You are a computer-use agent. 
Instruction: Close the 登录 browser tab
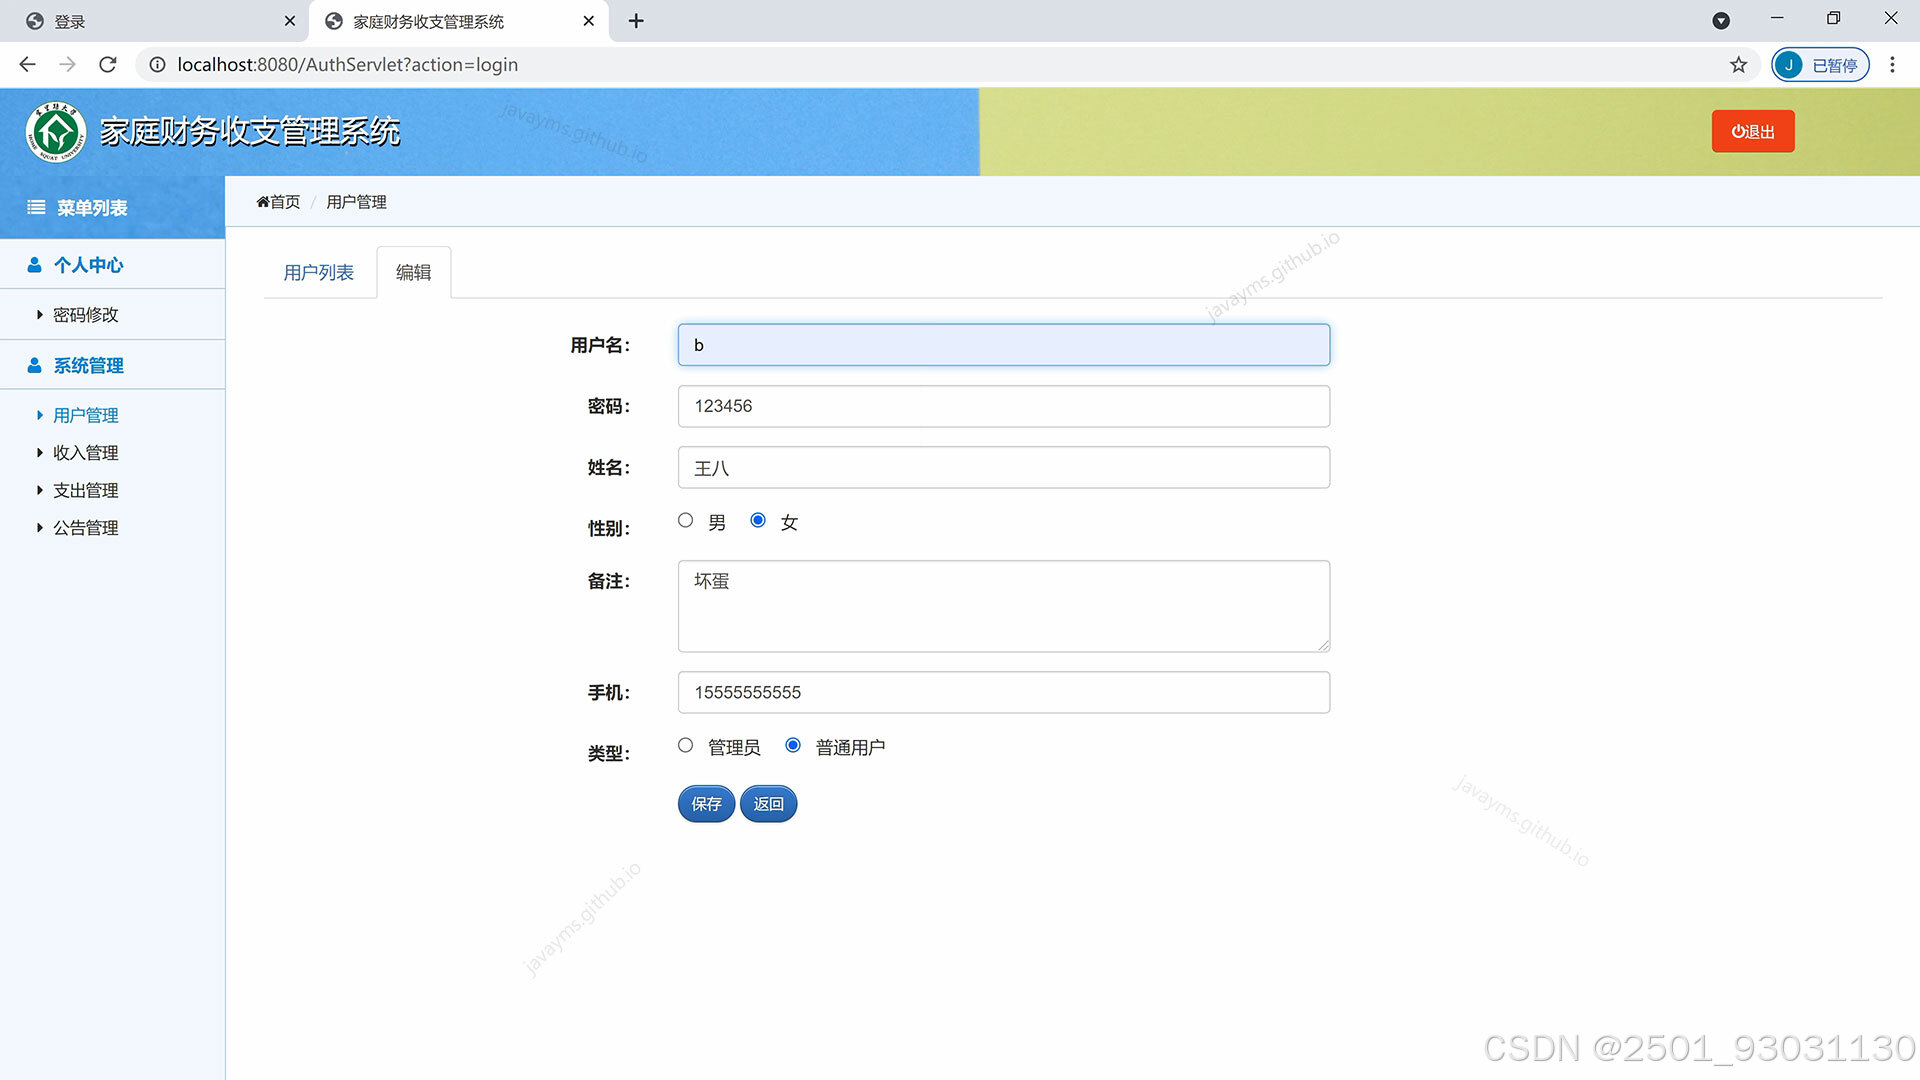290,21
